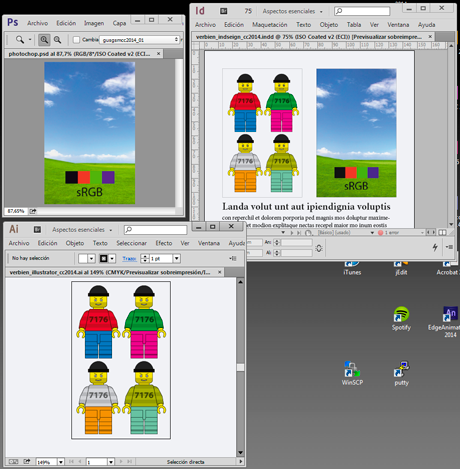
Task: Click the constrain proportions chain icon in InDesign
Action: point(319,248)
